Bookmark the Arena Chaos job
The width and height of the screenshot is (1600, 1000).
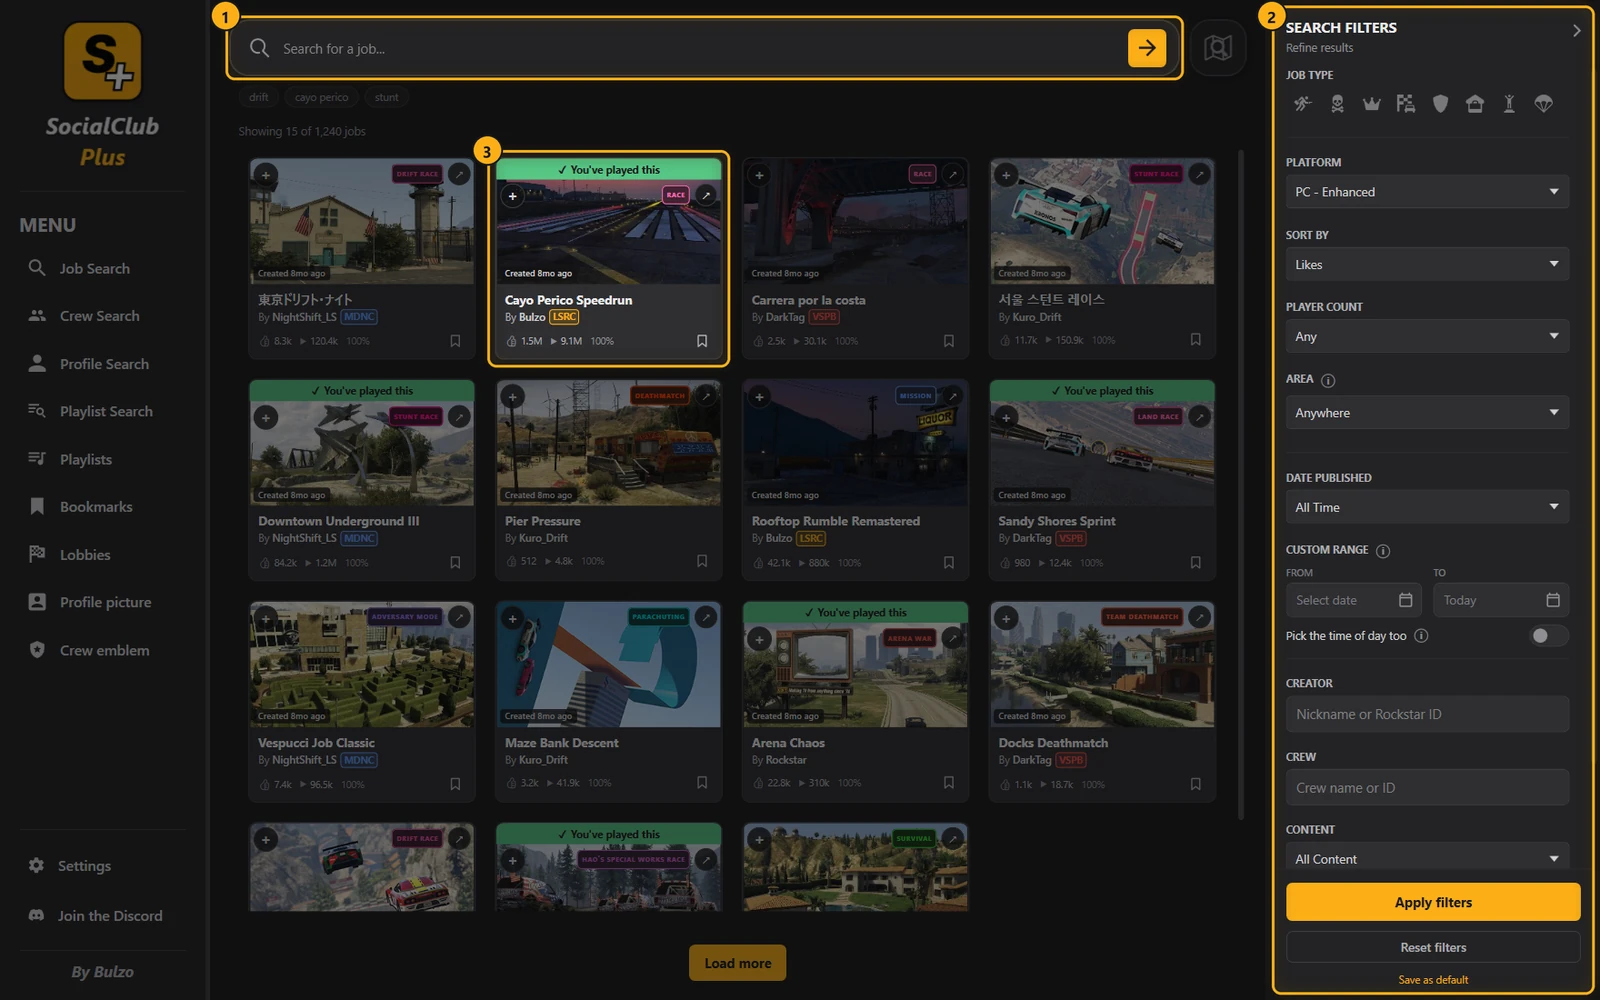click(949, 783)
